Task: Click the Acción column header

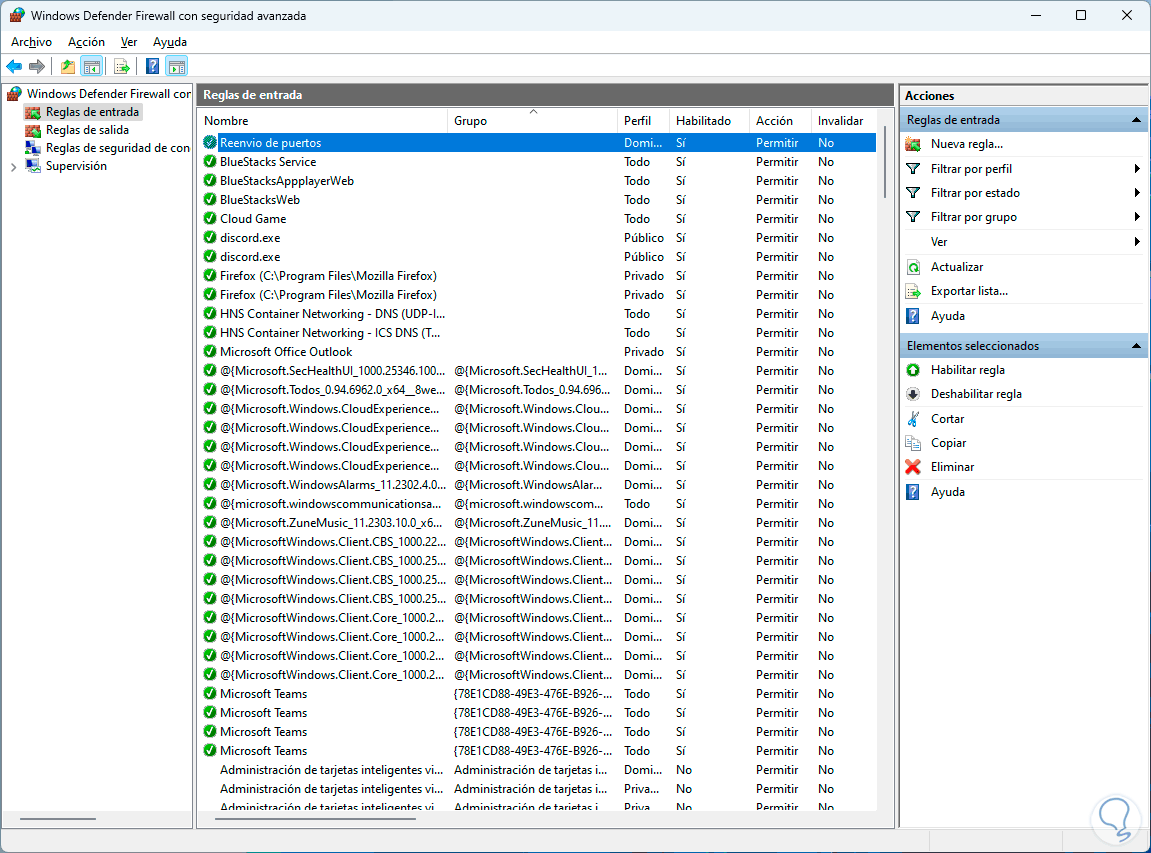Action: point(780,121)
